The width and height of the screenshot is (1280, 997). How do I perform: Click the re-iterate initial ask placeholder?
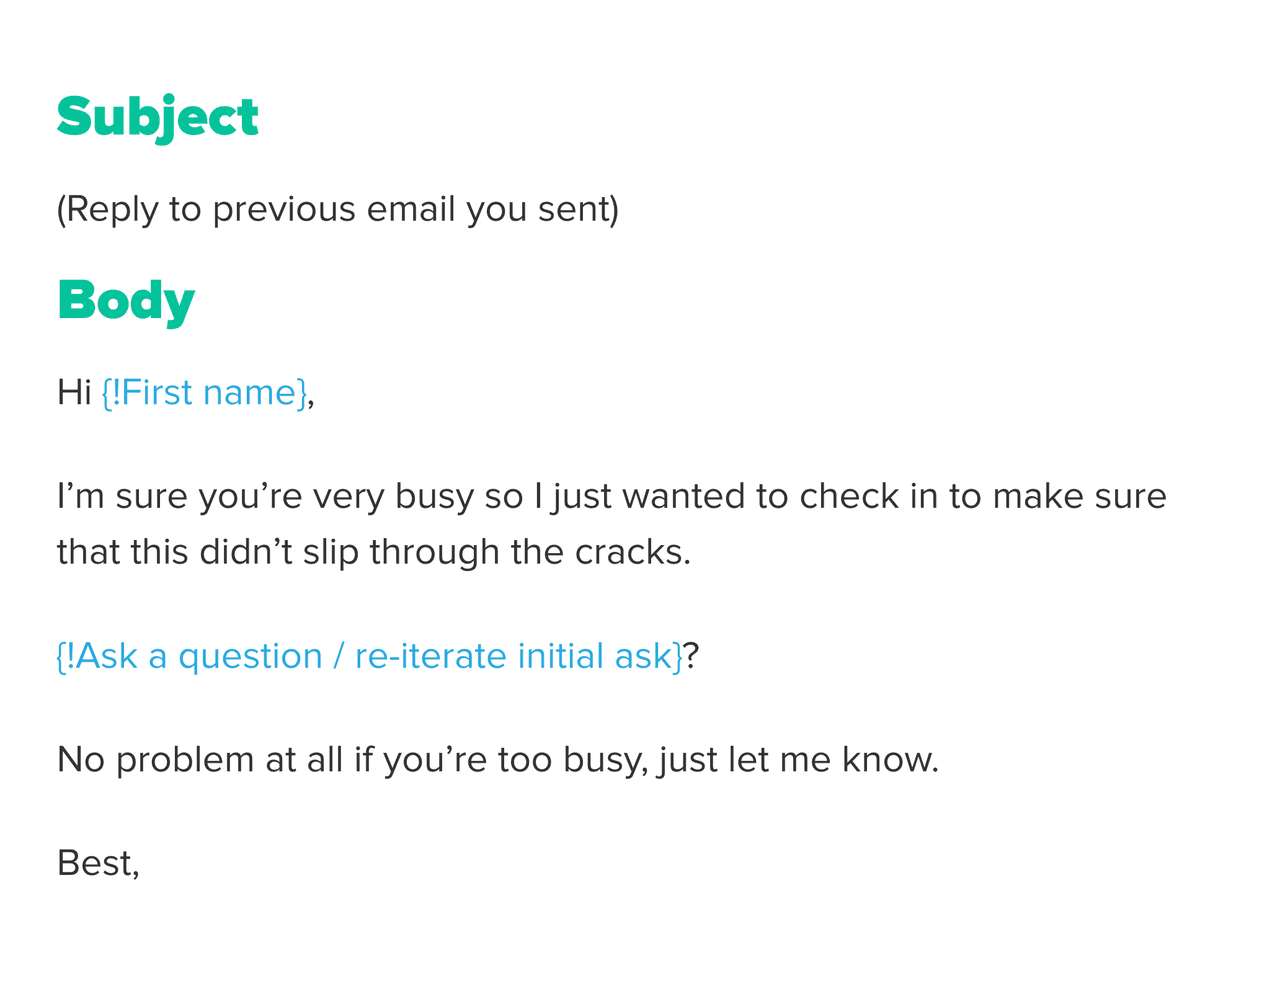pos(369,656)
